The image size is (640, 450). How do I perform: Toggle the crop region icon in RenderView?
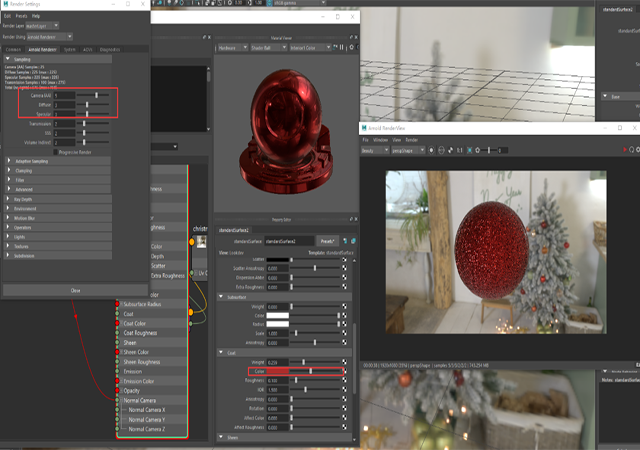469,150
